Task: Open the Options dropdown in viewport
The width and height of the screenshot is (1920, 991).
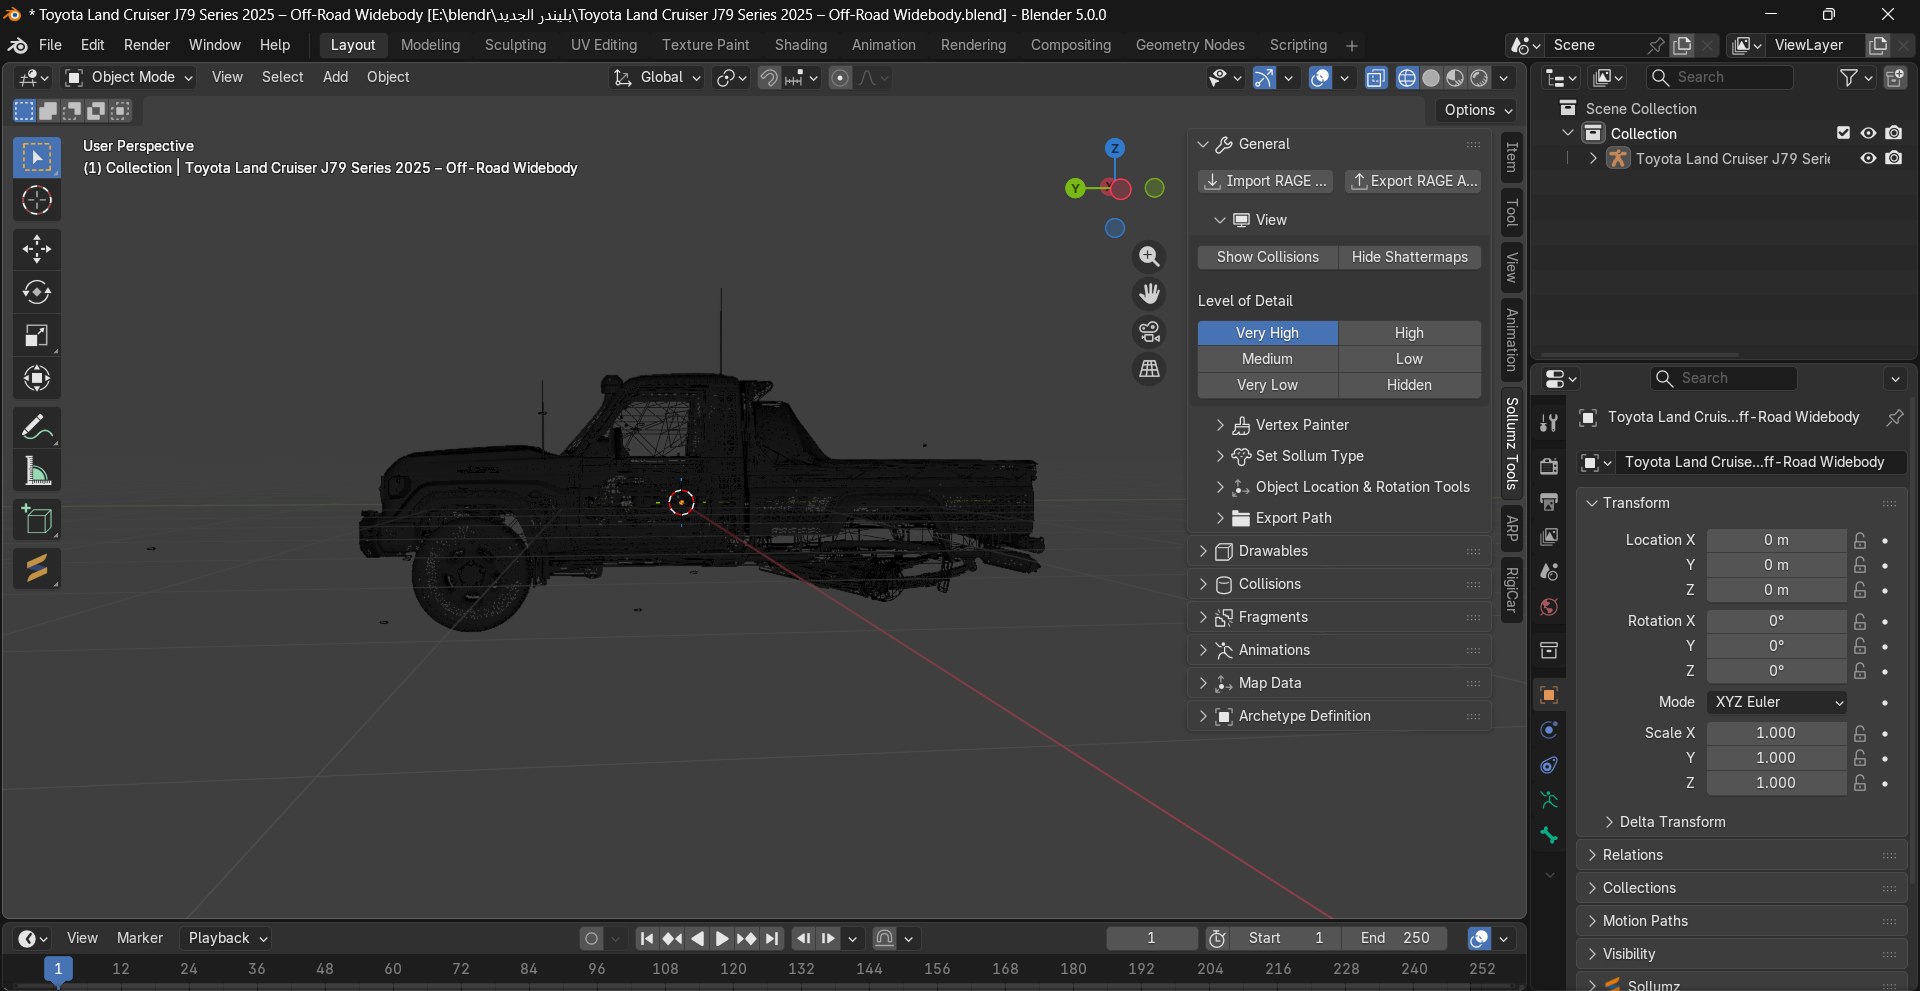Action: click(x=1478, y=110)
